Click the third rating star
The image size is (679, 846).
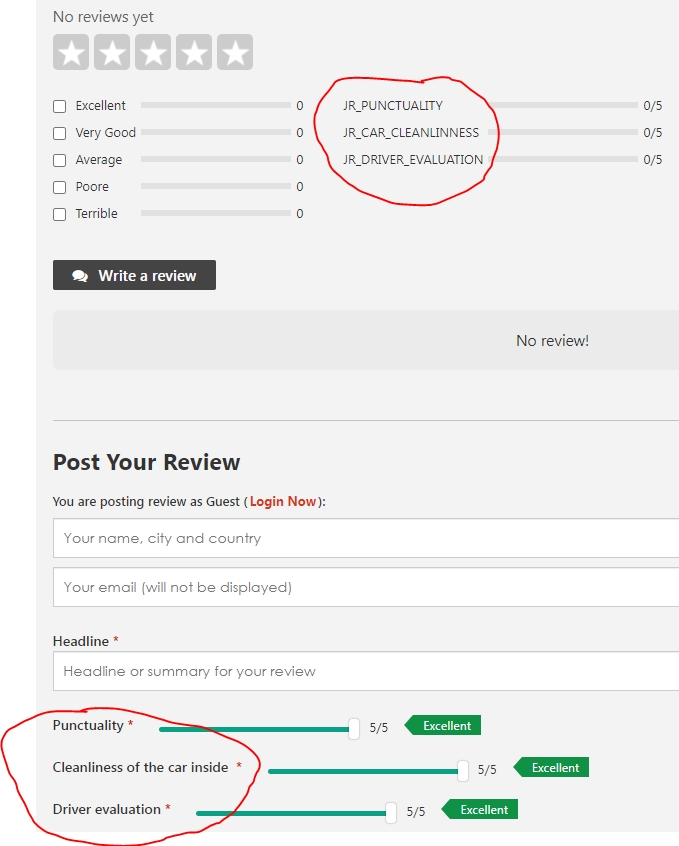point(153,53)
